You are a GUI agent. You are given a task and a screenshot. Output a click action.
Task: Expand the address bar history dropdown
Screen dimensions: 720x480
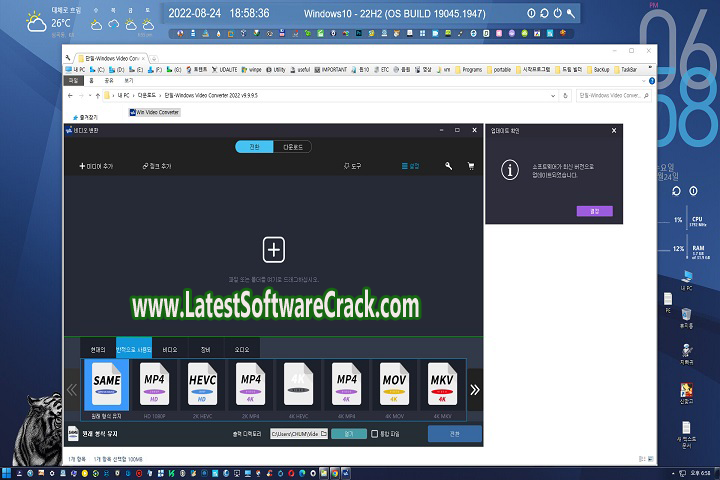click(x=553, y=96)
